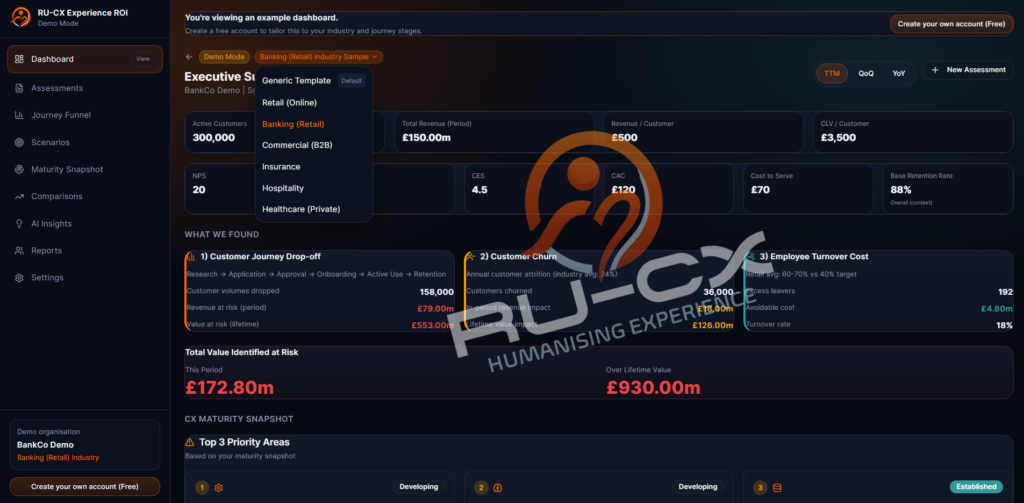Screen dimensions: 1024x503
Task: Switch period toggle to YoY
Action: pos(898,73)
